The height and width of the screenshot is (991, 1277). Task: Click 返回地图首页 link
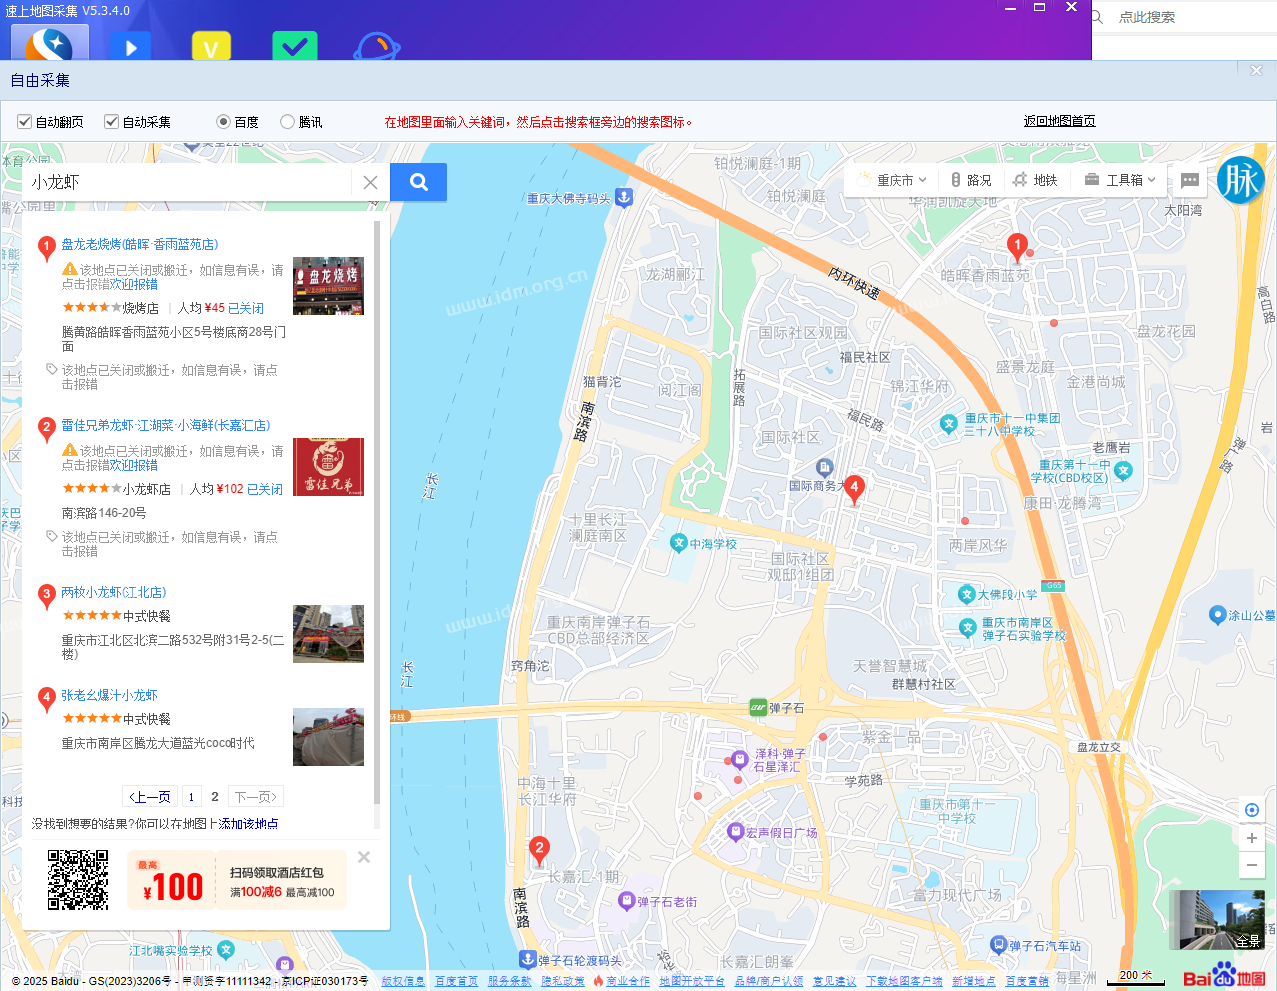click(x=1059, y=121)
